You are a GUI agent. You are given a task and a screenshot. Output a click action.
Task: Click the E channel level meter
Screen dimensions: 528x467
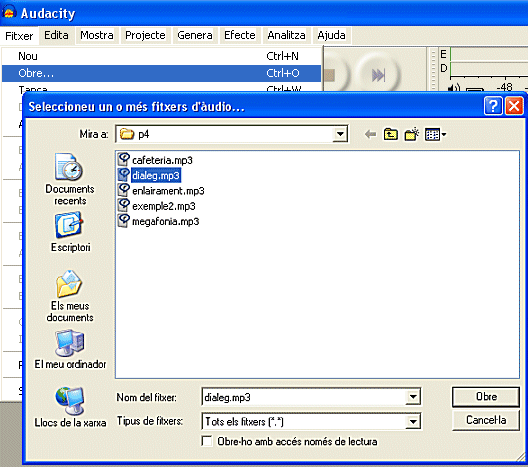[489, 54]
